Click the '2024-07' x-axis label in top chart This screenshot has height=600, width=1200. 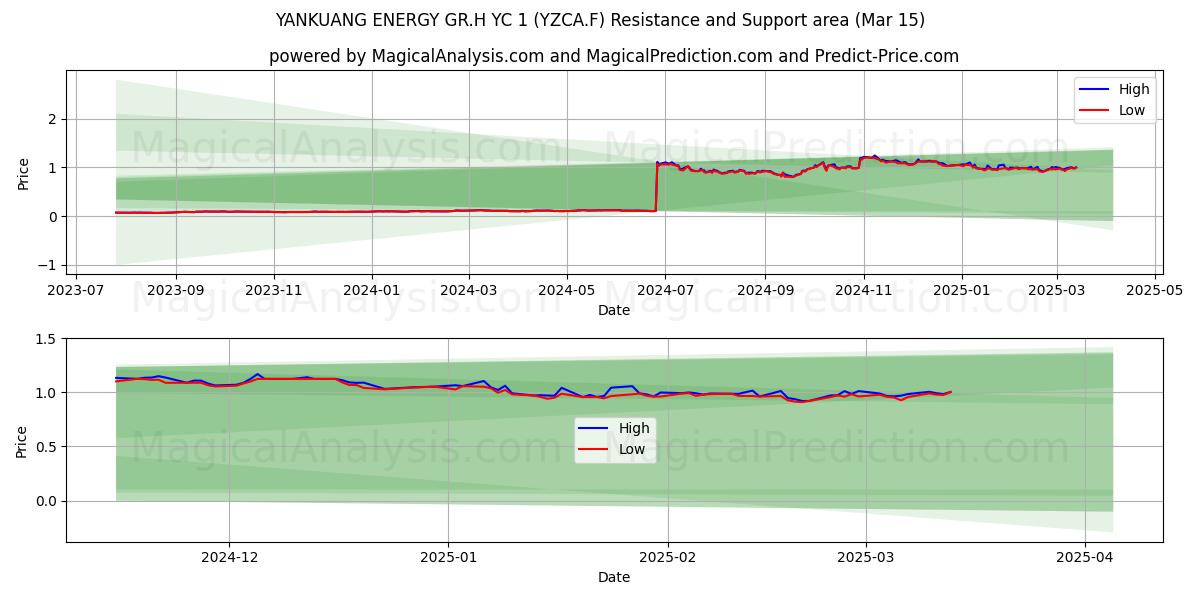[664, 291]
